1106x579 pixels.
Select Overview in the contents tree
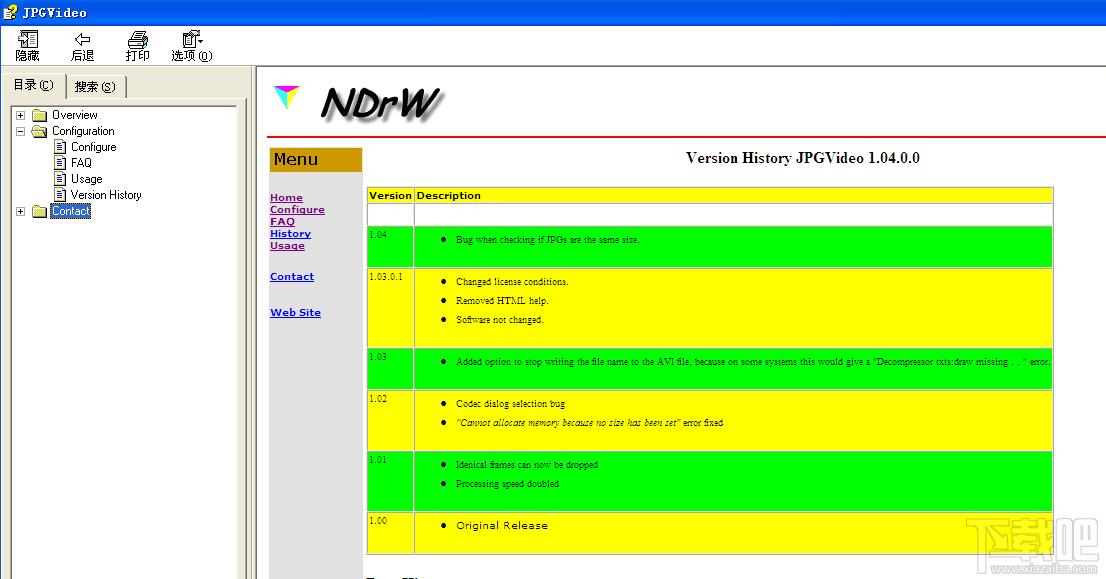pyautogui.click(x=75, y=115)
